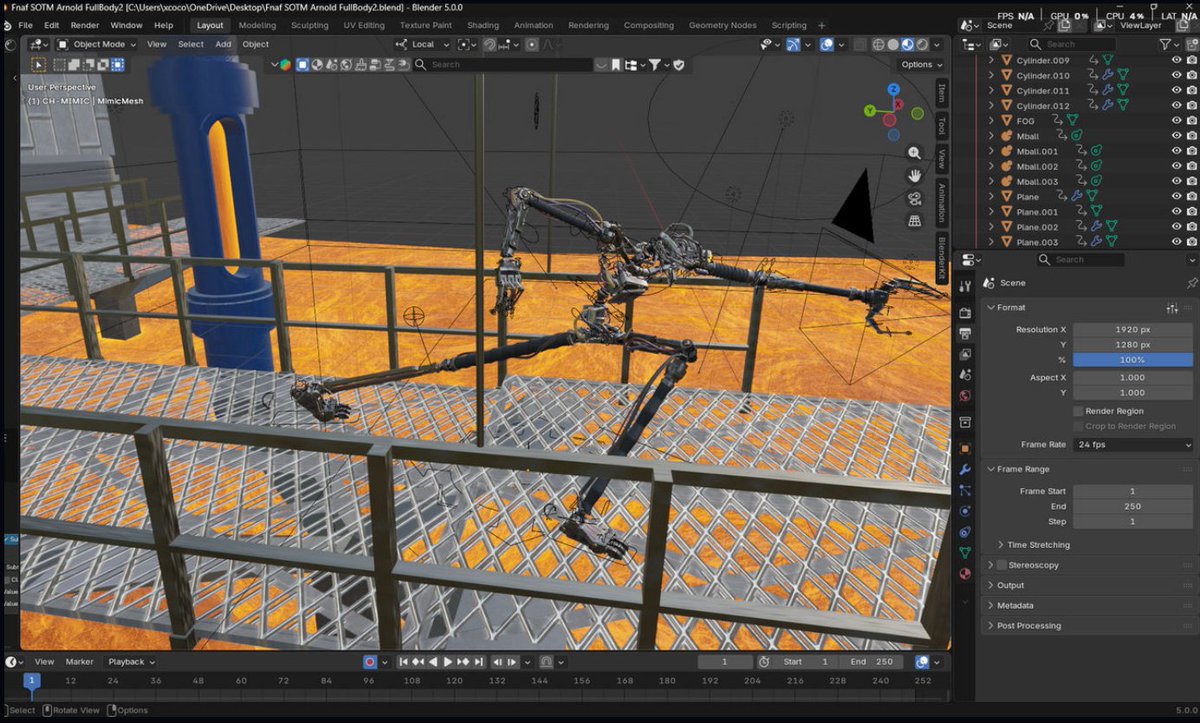Open the Format panel presets icon
This screenshot has width=1200, height=723.
point(1172,307)
